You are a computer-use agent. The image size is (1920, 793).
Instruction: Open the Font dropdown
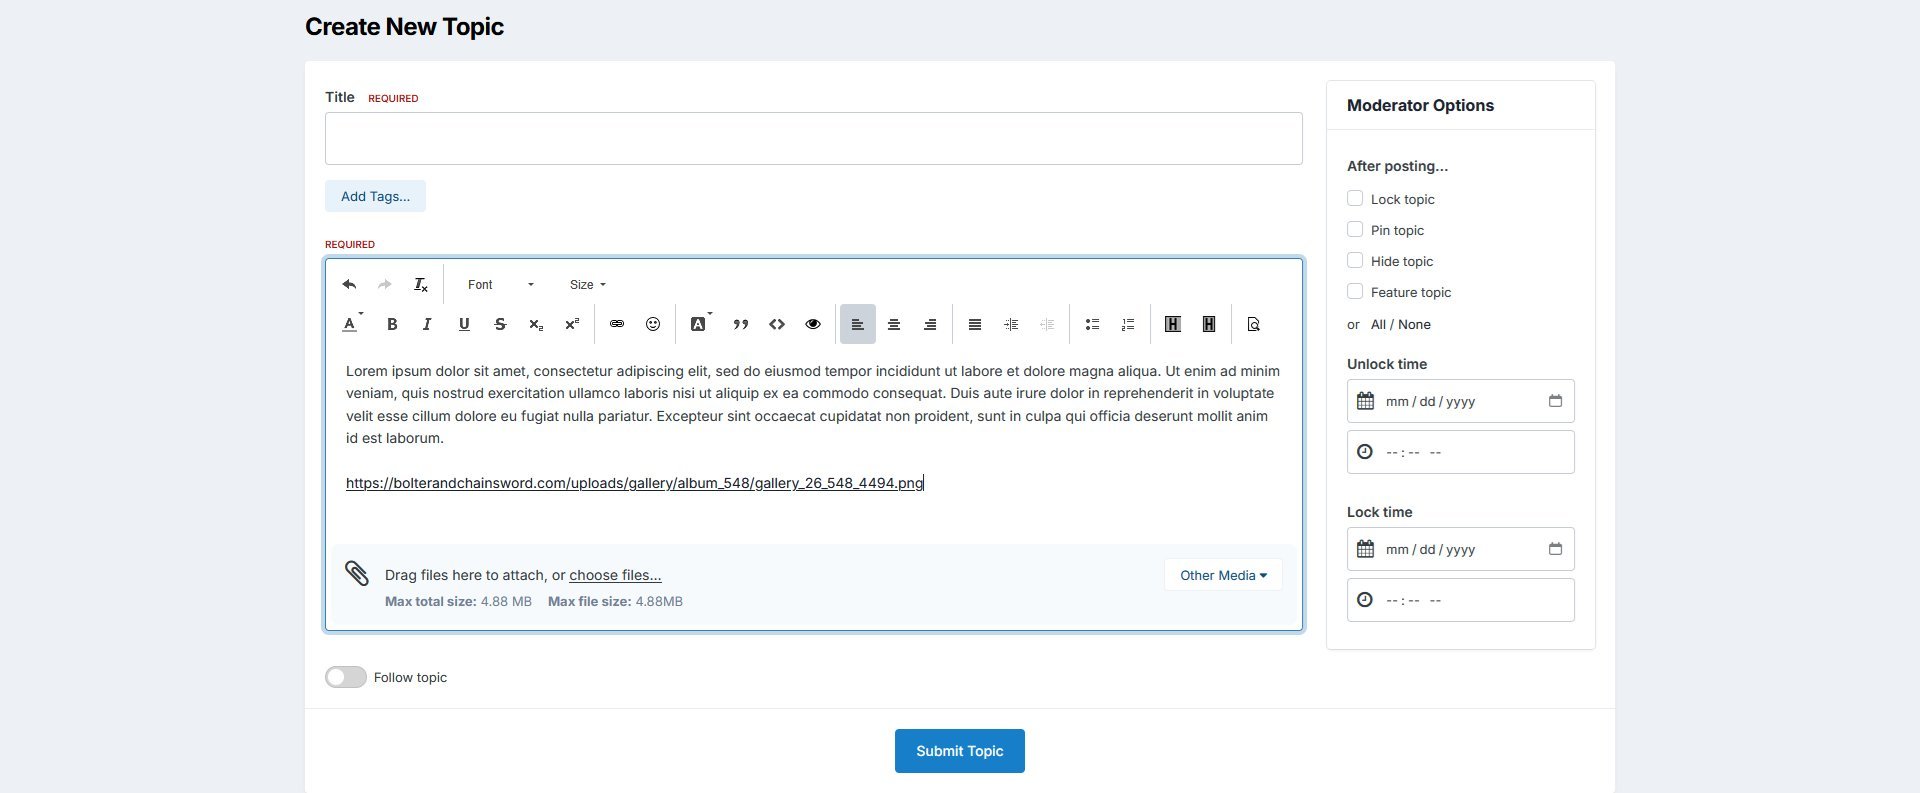pyautogui.click(x=500, y=285)
